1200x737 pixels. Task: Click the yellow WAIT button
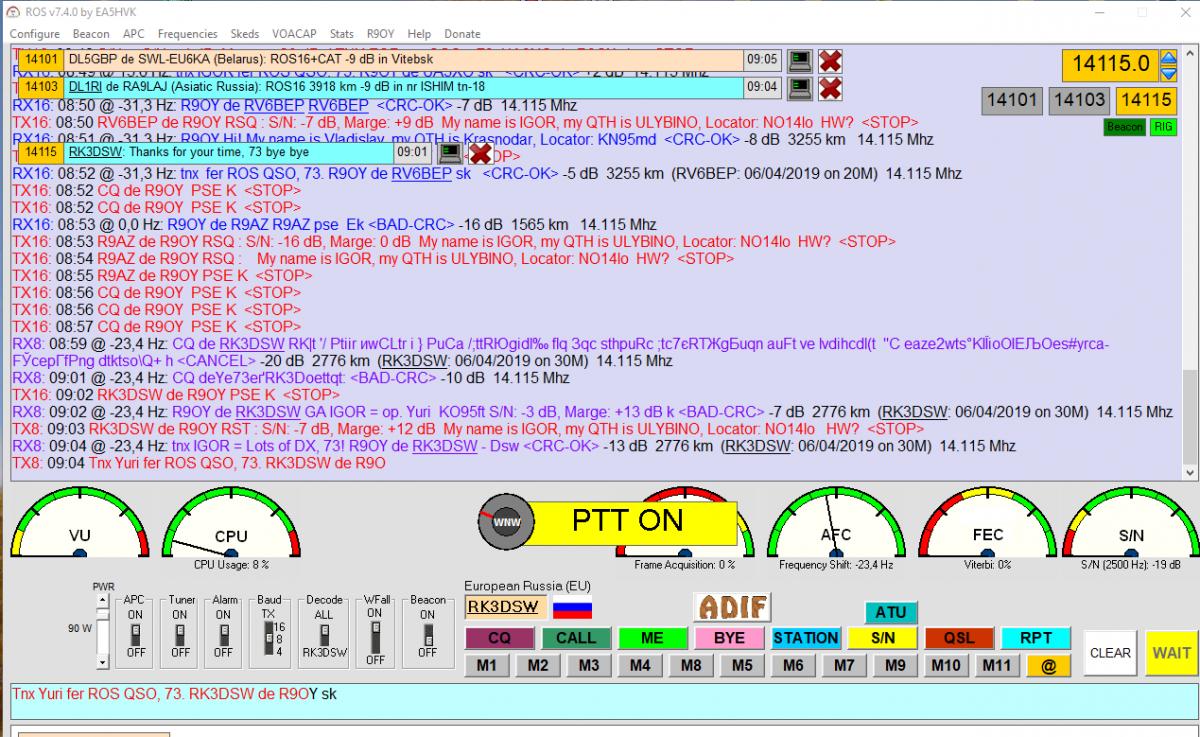[x=1171, y=653]
